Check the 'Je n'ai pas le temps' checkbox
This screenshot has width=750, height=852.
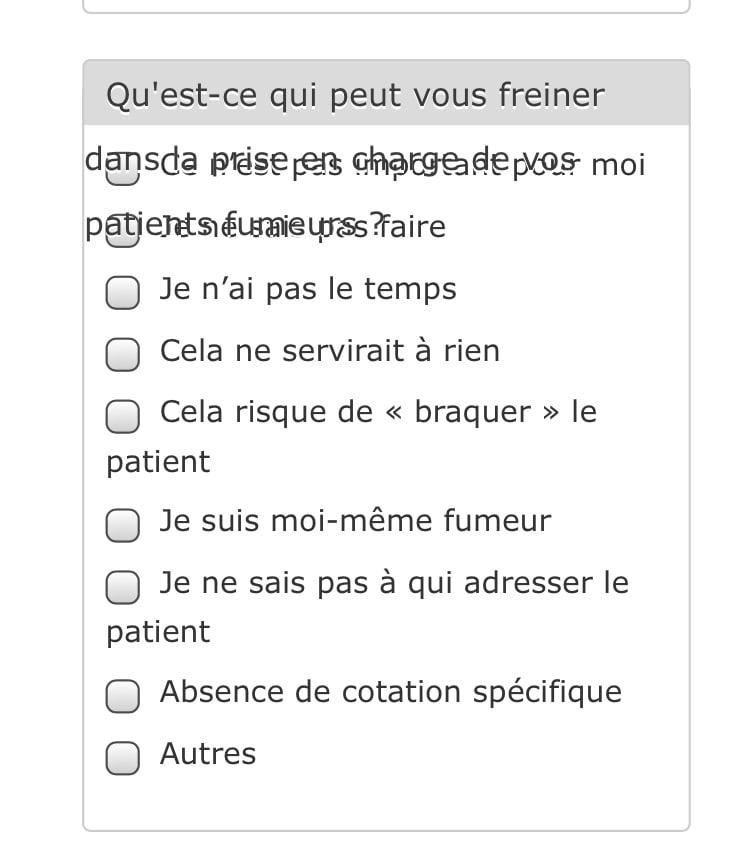pos(123,292)
